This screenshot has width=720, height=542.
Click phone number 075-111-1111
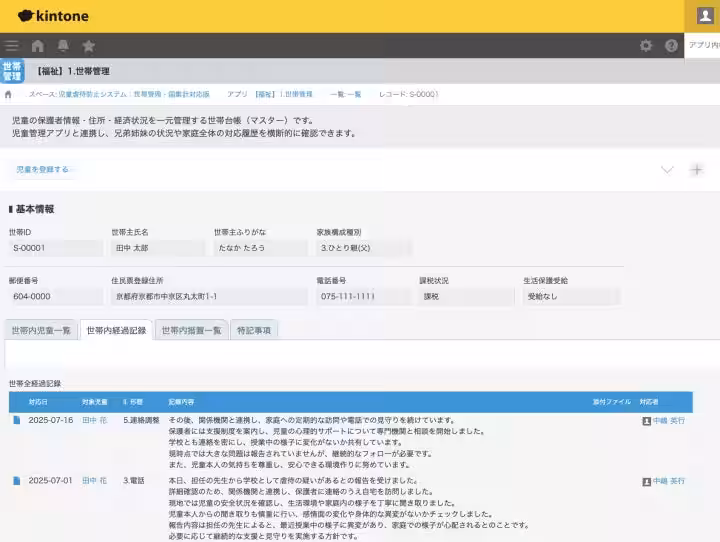click(364, 297)
